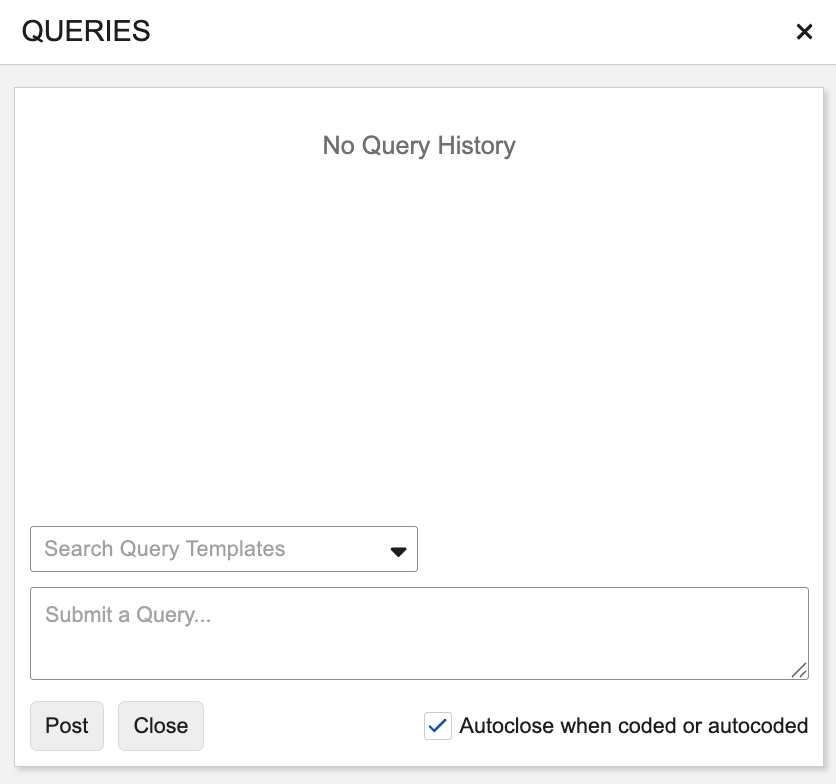Click the Autoclose when coded label text
Image resolution: width=836 pixels, height=784 pixels.
point(633,726)
